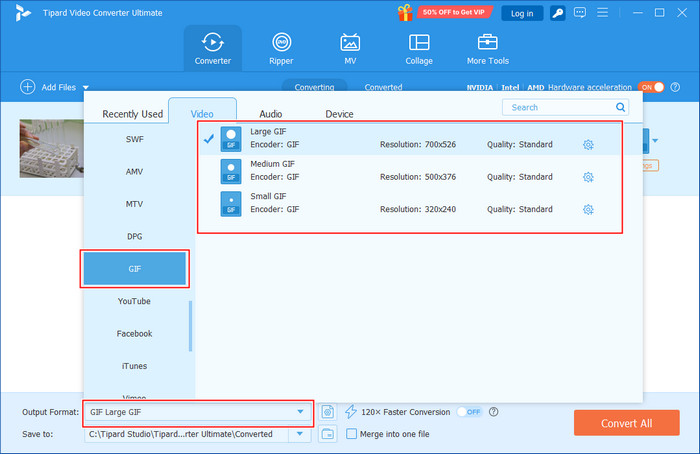The width and height of the screenshot is (700, 454).
Task: Open More Tools toolbox
Action: tap(488, 48)
